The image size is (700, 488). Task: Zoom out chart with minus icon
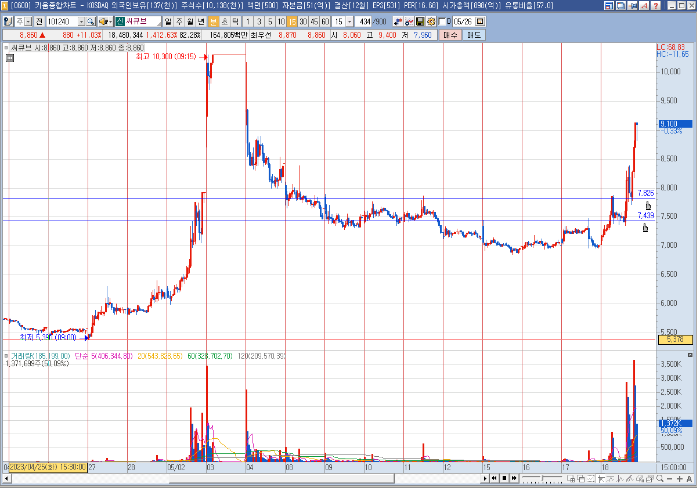point(670,479)
